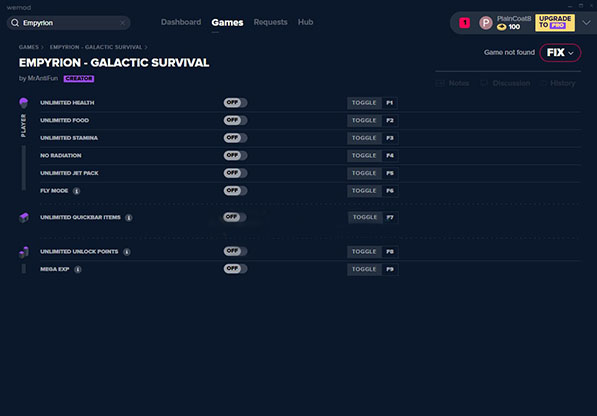Enable Unlimited Quickbar Items switch
The width and height of the screenshot is (597, 416).
pyautogui.click(x=235, y=217)
